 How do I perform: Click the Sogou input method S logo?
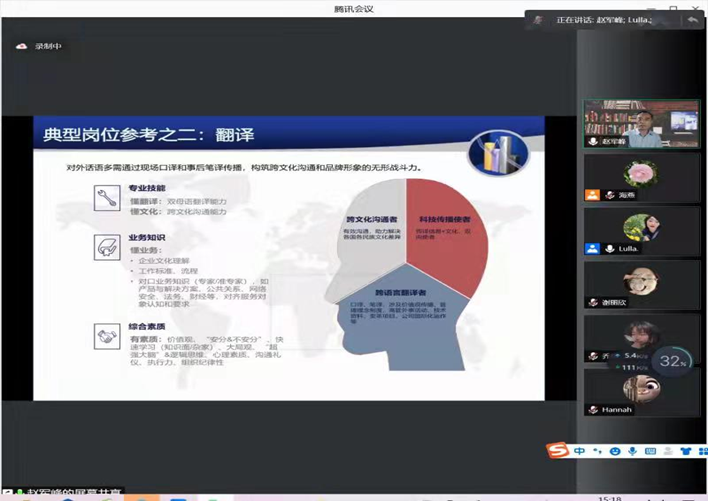click(x=558, y=451)
